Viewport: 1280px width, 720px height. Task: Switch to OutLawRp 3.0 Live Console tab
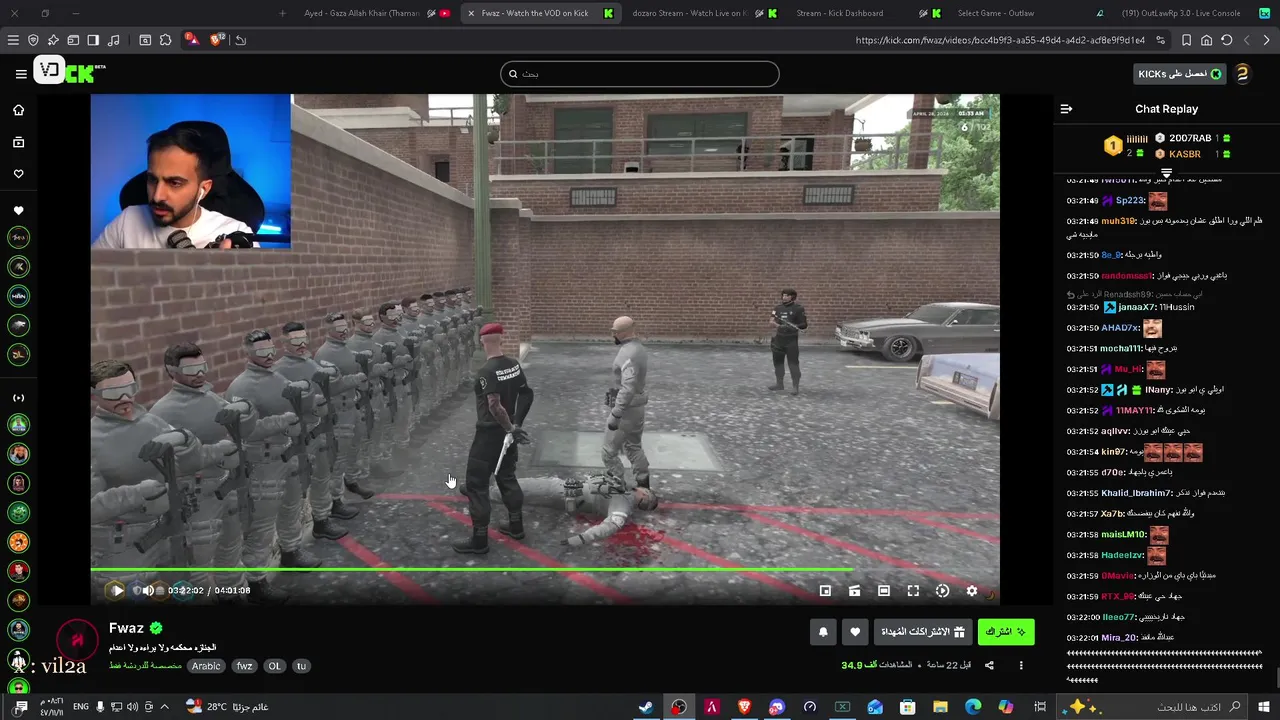(x=1180, y=13)
